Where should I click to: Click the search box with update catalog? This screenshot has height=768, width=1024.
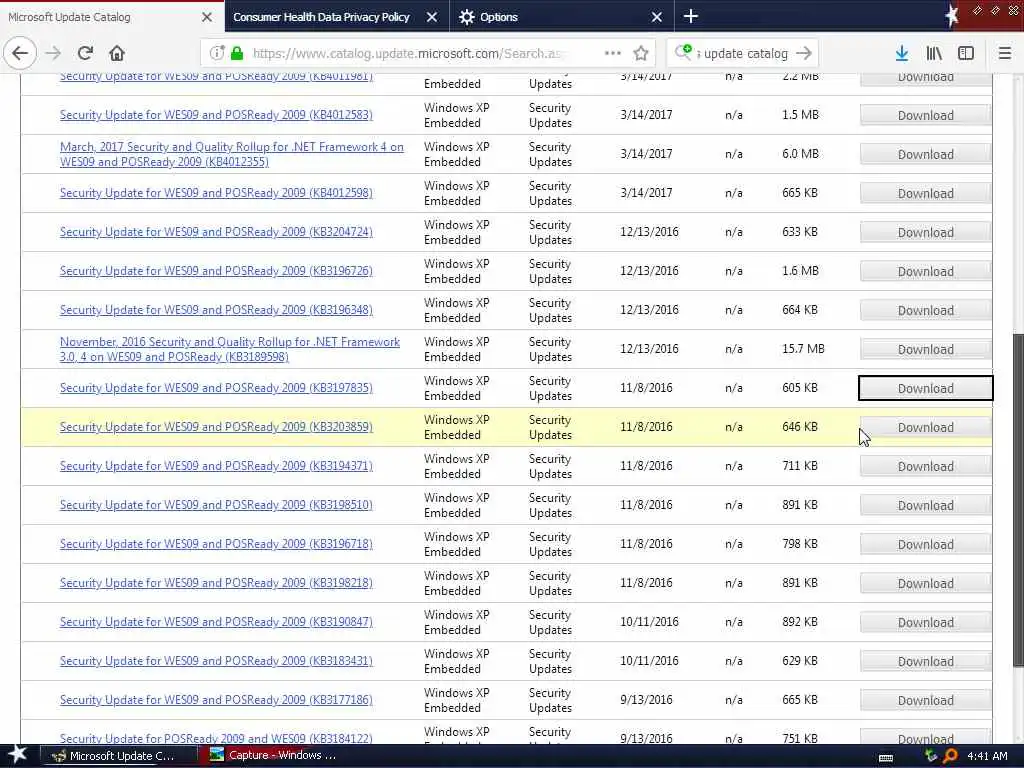click(742, 54)
